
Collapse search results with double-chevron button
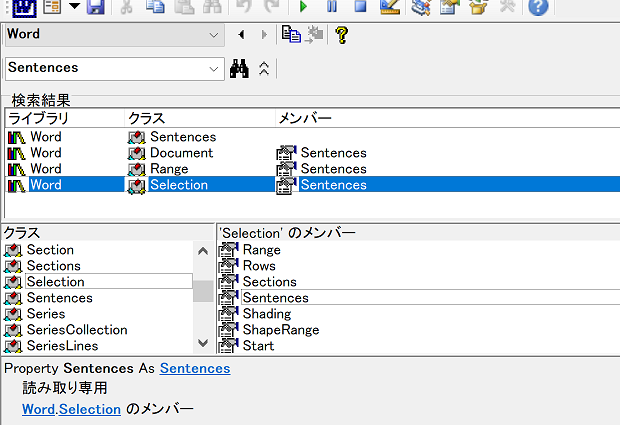[264, 68]
